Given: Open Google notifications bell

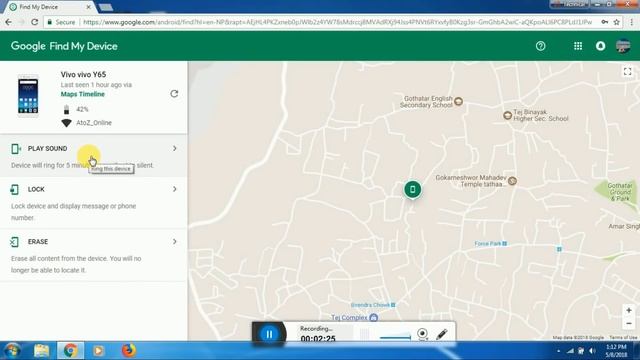Looking at the screenshot, I should [600, 46].
